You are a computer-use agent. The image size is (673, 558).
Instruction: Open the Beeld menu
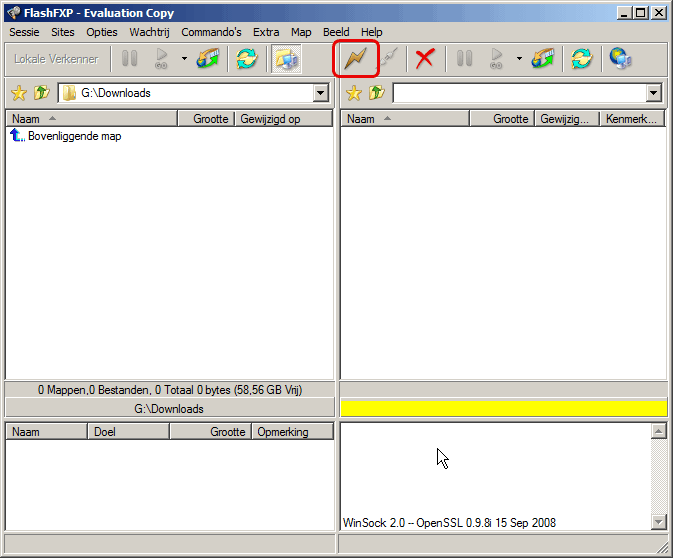(336, 32)
